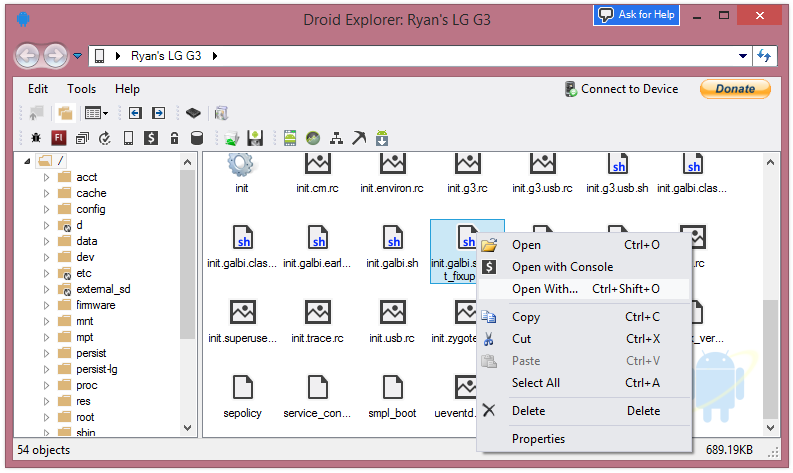Go forward with the right navigation arrow
Screen dimensions: 793x473
point(55,56)
